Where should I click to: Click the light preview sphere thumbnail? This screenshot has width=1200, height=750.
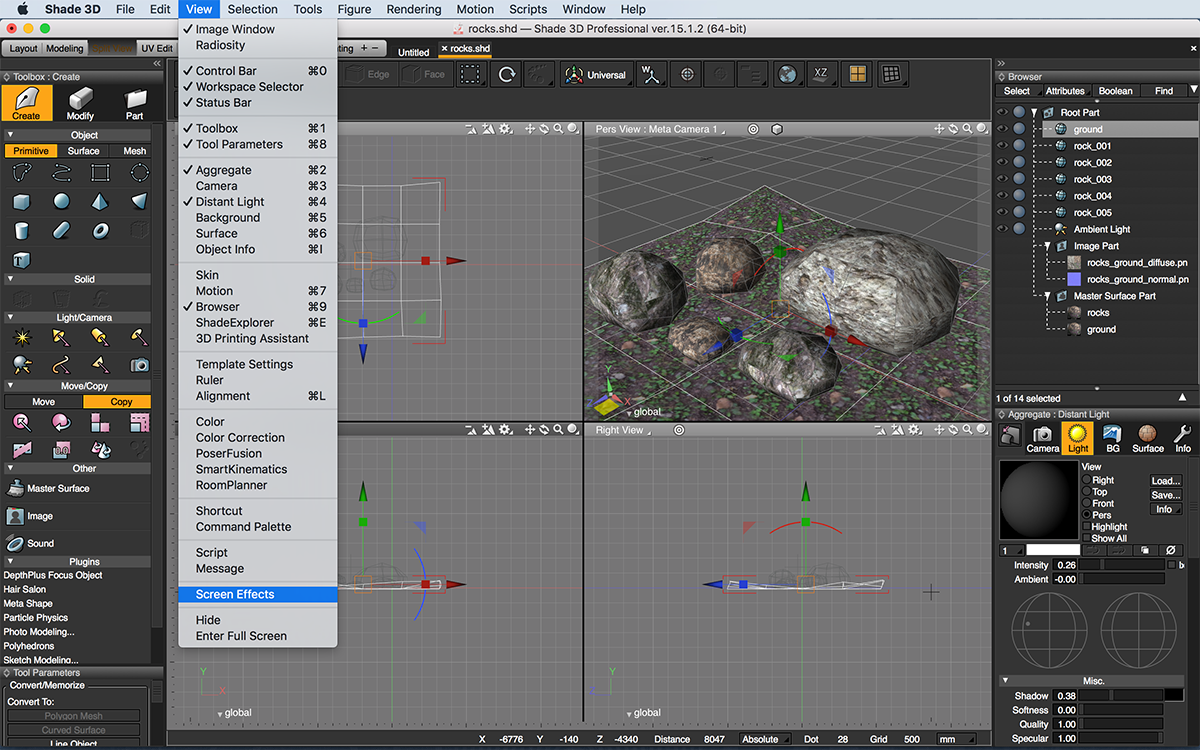click(1039, 500)
